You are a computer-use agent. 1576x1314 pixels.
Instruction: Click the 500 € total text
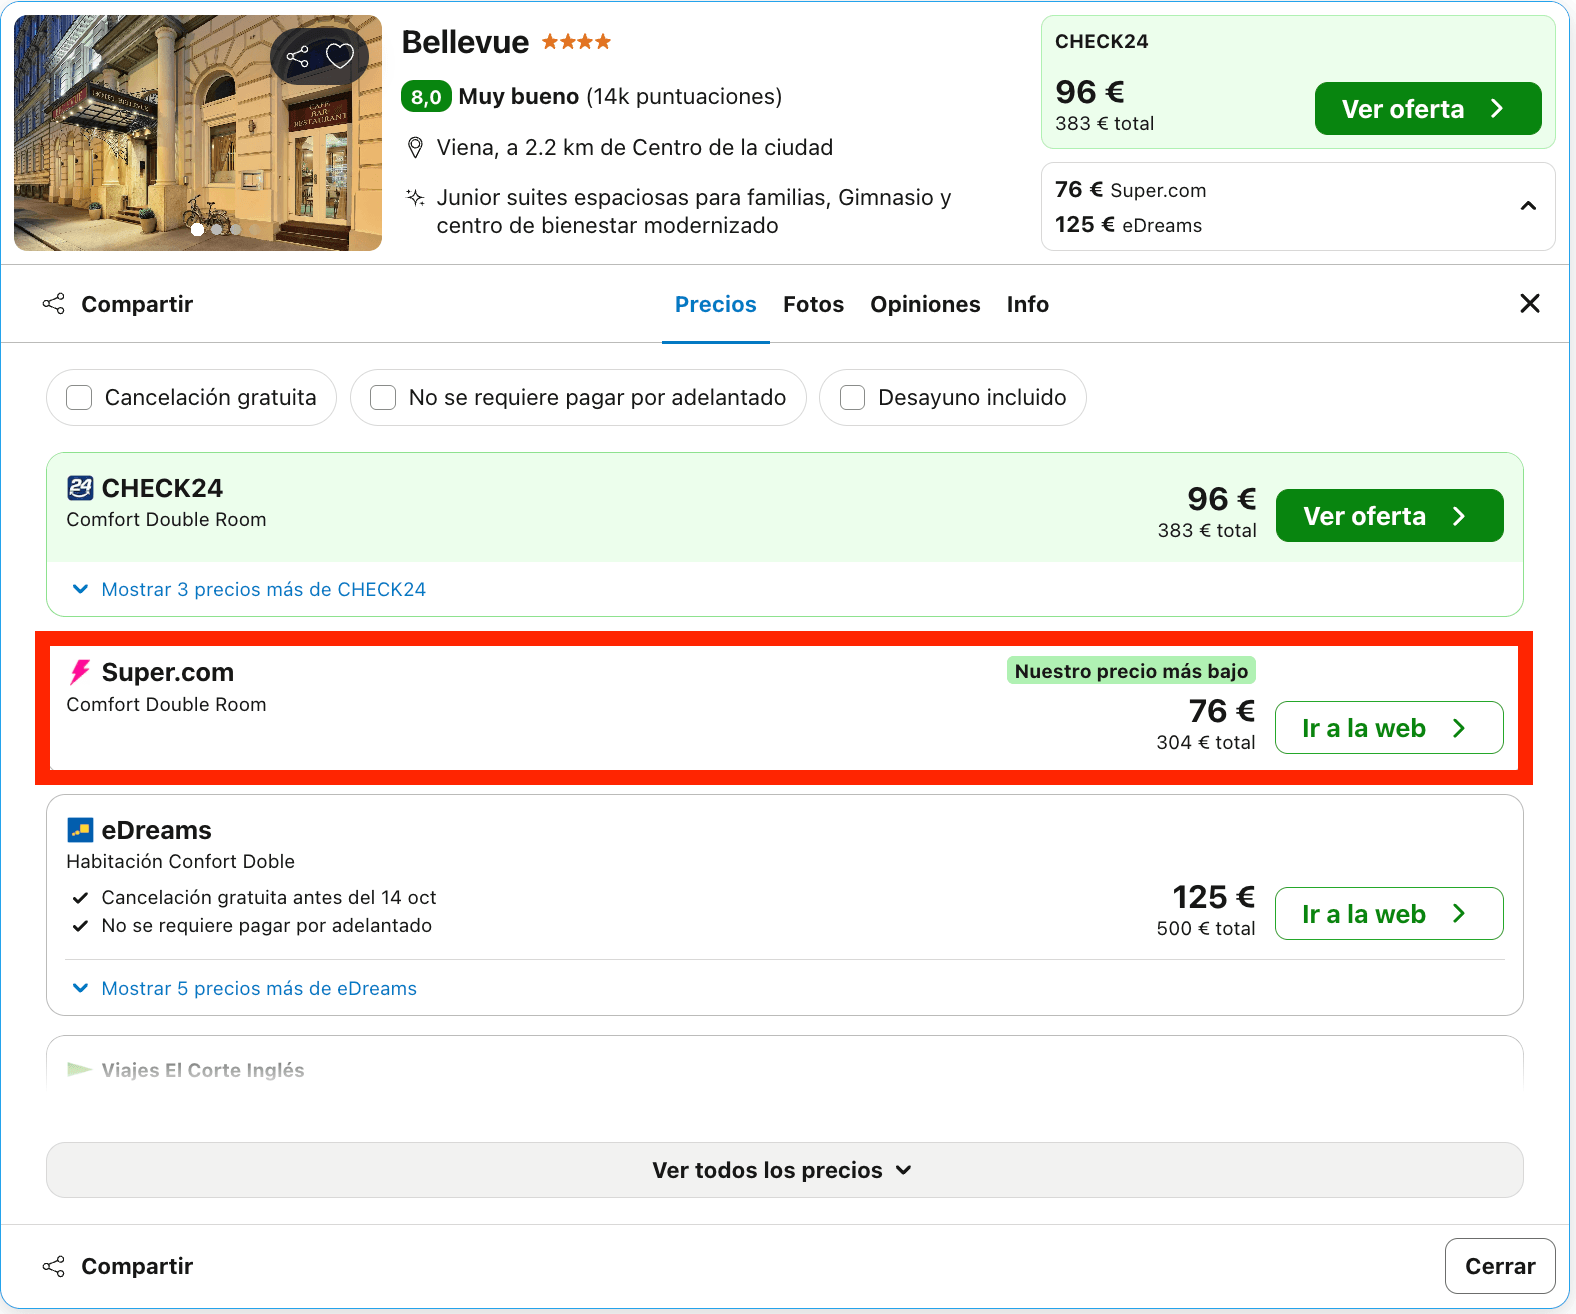[1206, 929]
